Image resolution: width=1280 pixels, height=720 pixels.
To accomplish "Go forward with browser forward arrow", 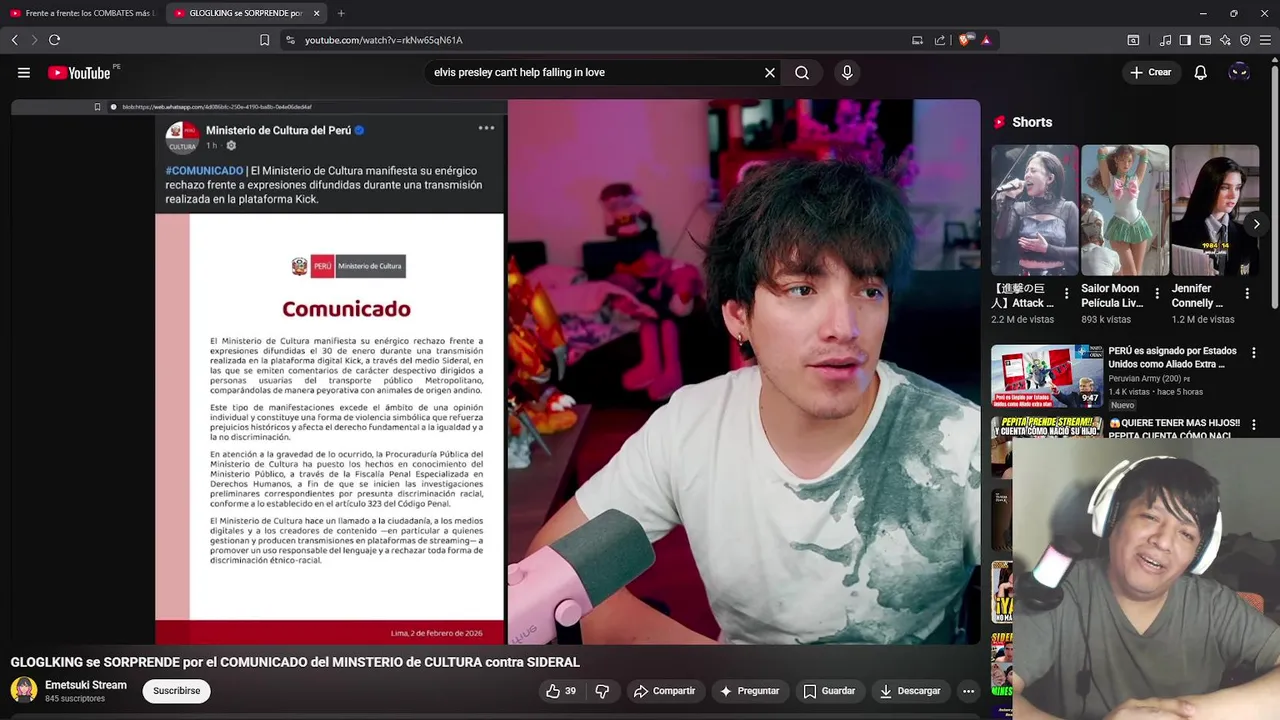I will 34,40.
